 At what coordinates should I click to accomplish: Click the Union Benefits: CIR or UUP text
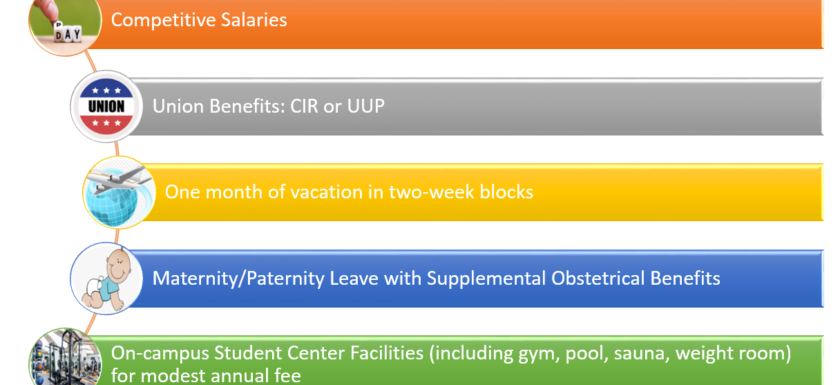click(x=268, y=106)
